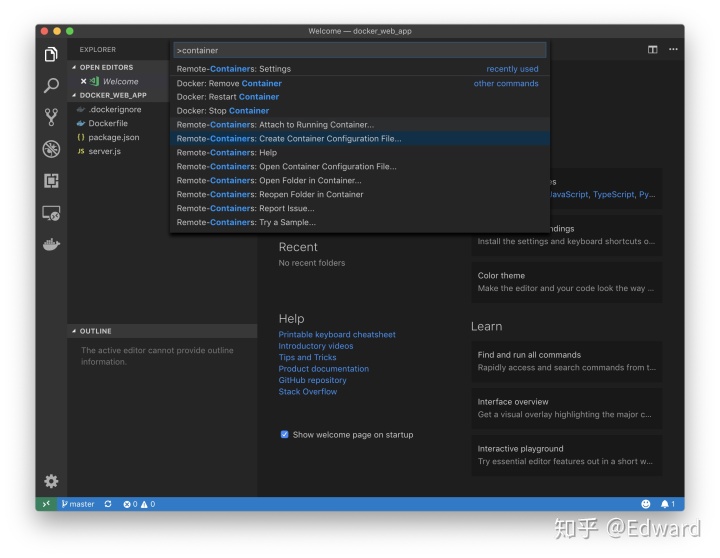The width and height of the screenshot is (720, 558).
Task: Toggle Show welcome page on startup checkbox
Action: click(x=285, y=434)
